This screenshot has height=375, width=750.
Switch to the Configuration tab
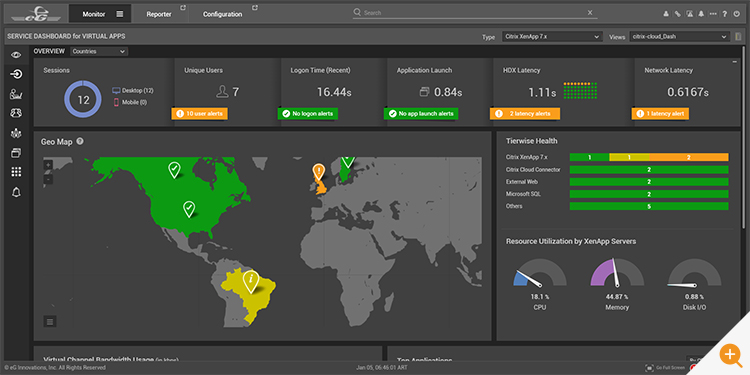coord(222,14)
